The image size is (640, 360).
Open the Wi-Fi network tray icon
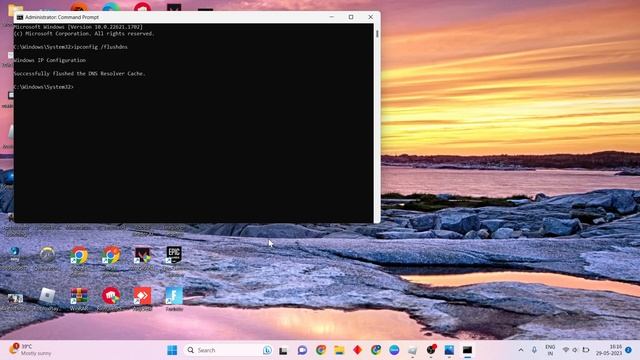(566, 350)
